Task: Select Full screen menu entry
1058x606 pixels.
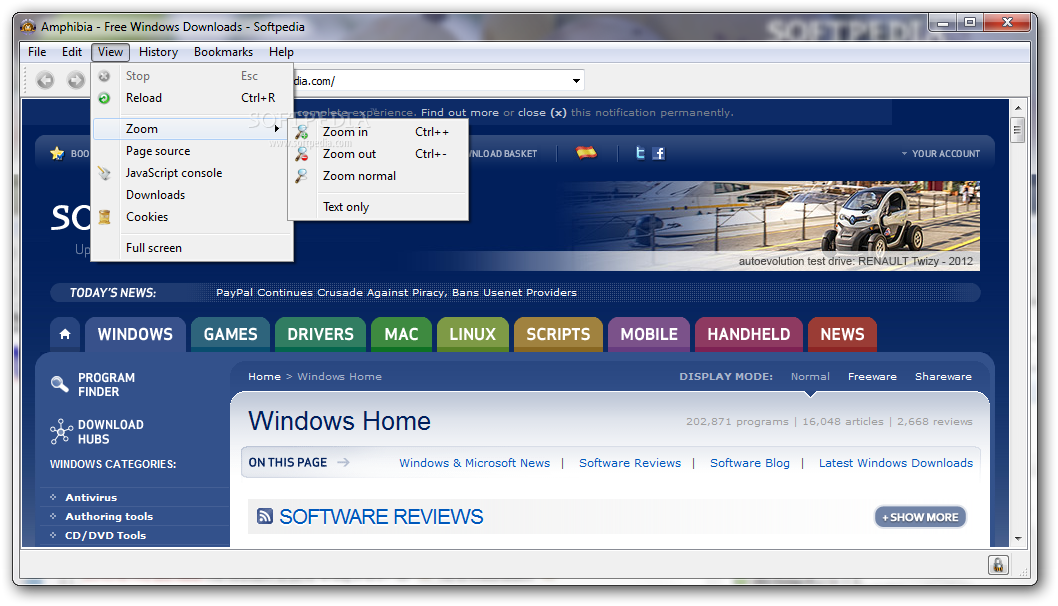Action: coord(192,248)
